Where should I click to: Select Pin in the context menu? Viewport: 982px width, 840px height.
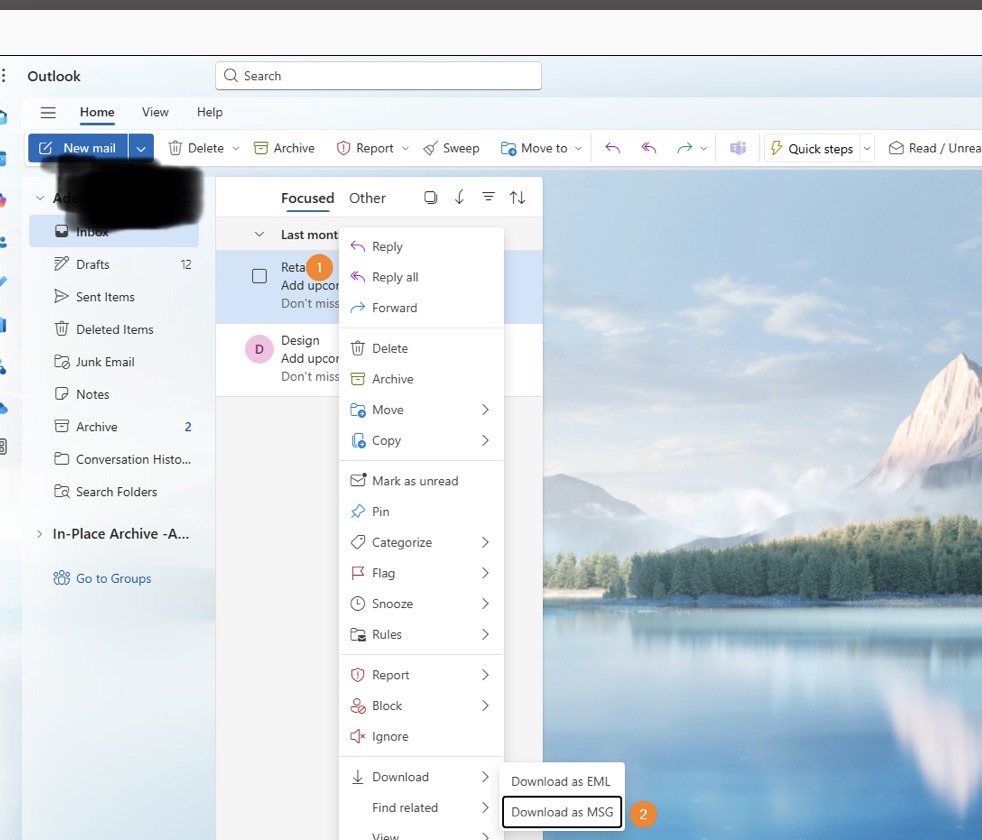pos(421,512)
